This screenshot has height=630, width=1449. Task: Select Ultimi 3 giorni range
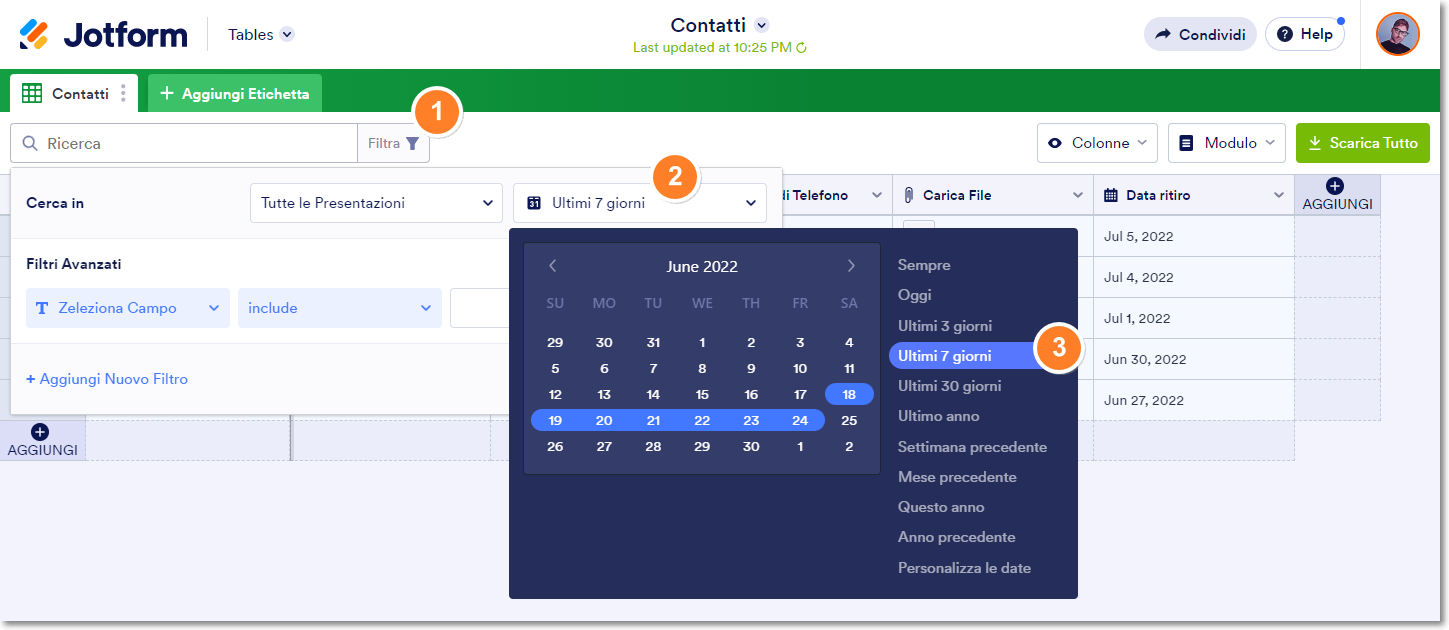tap(945, 326)
